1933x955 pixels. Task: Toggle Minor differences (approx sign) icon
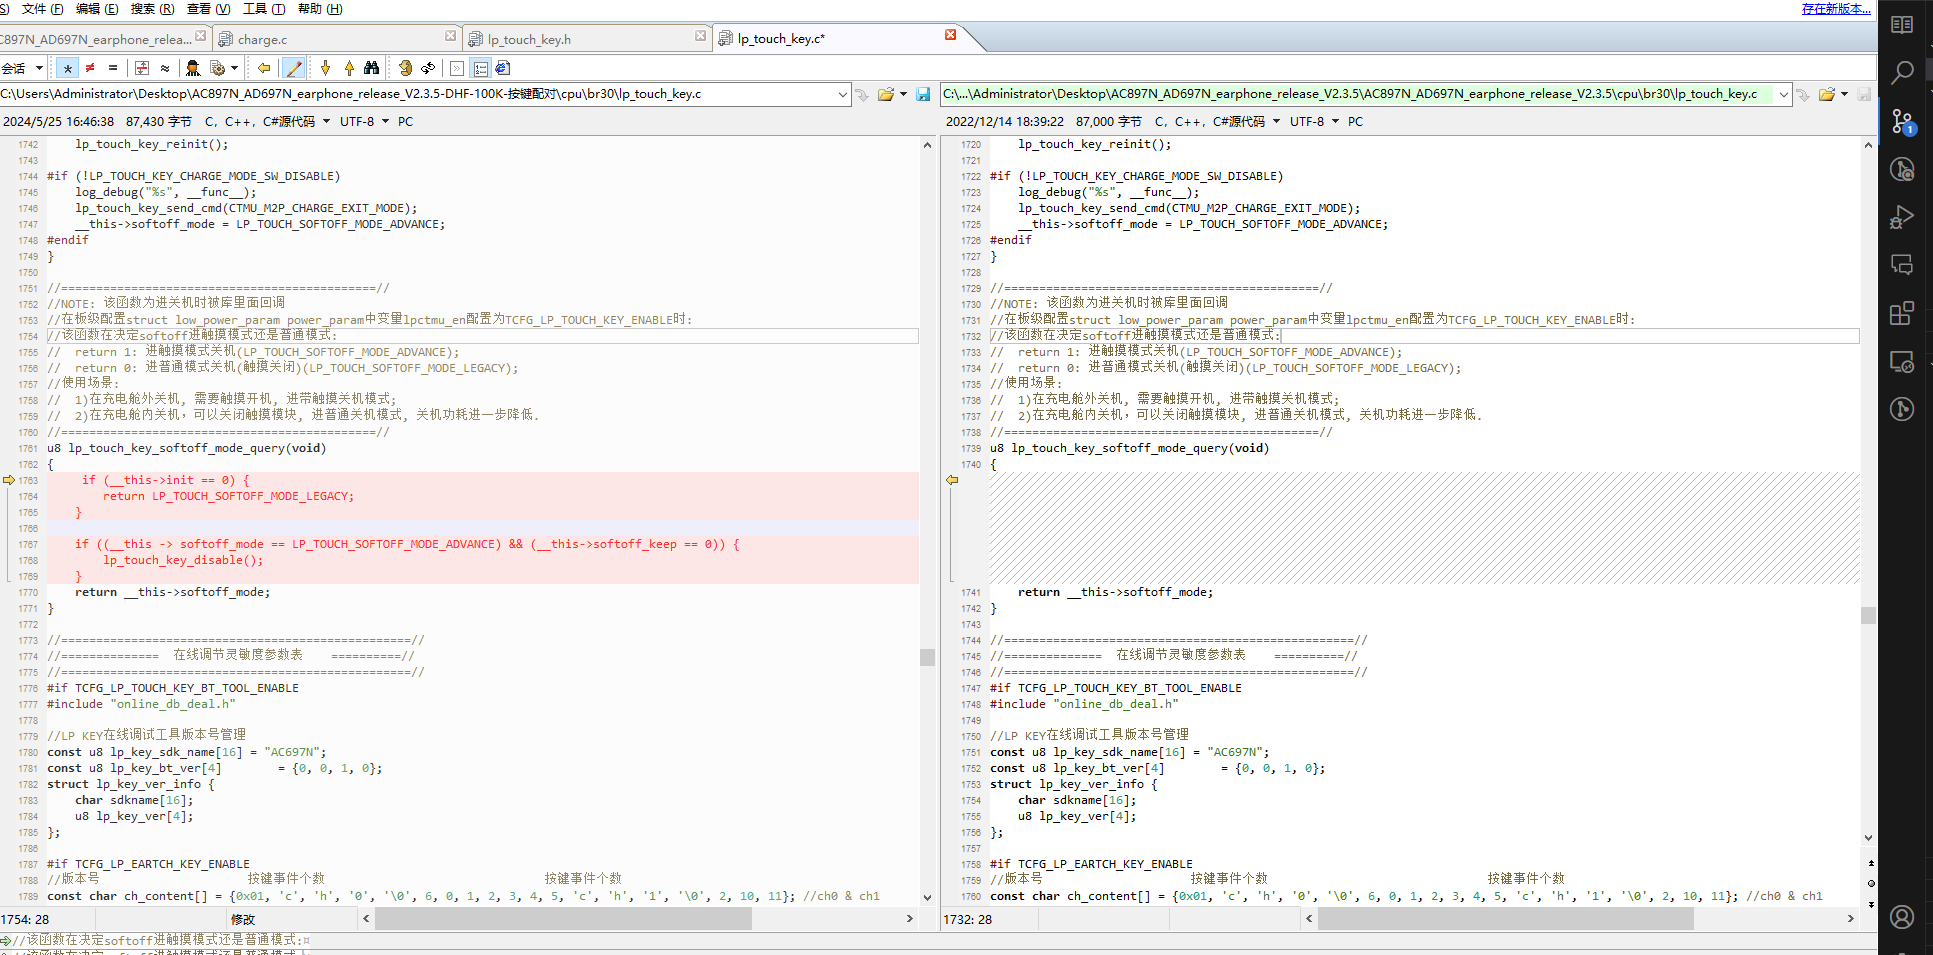(x=165, y=68)
